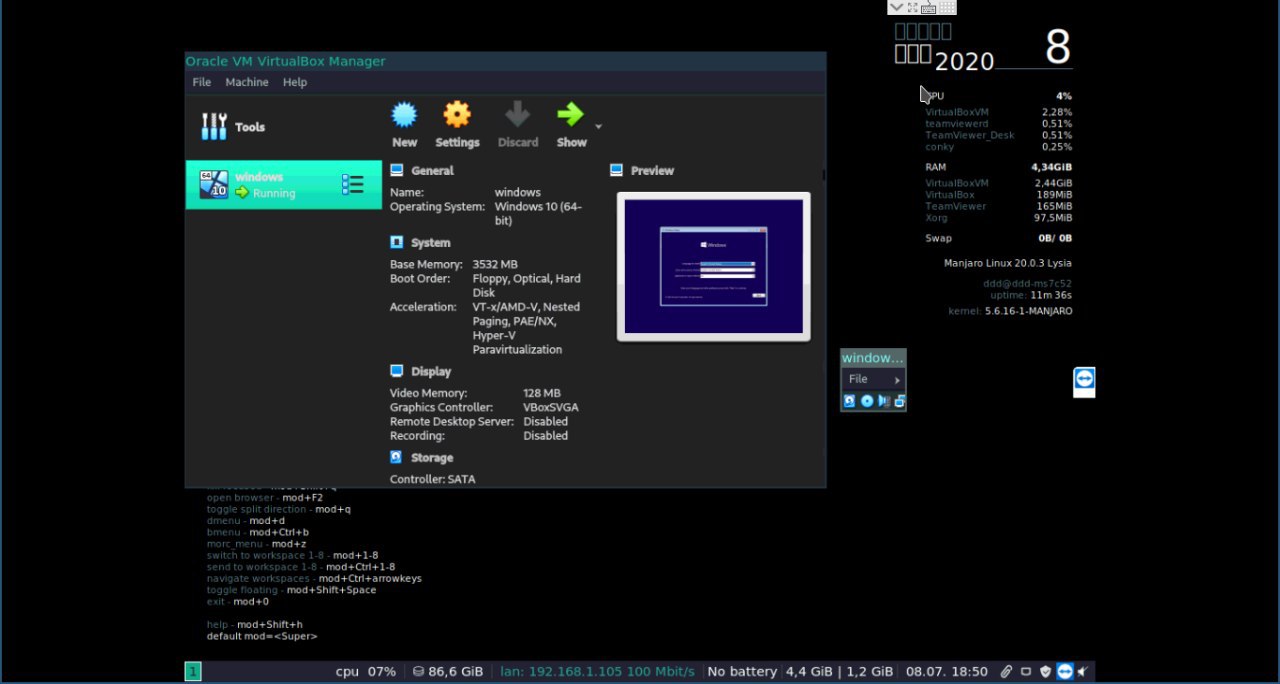The image size is (1280, 684).
Task: Click the fullscreen arrows icon at top
Action: 912,7
